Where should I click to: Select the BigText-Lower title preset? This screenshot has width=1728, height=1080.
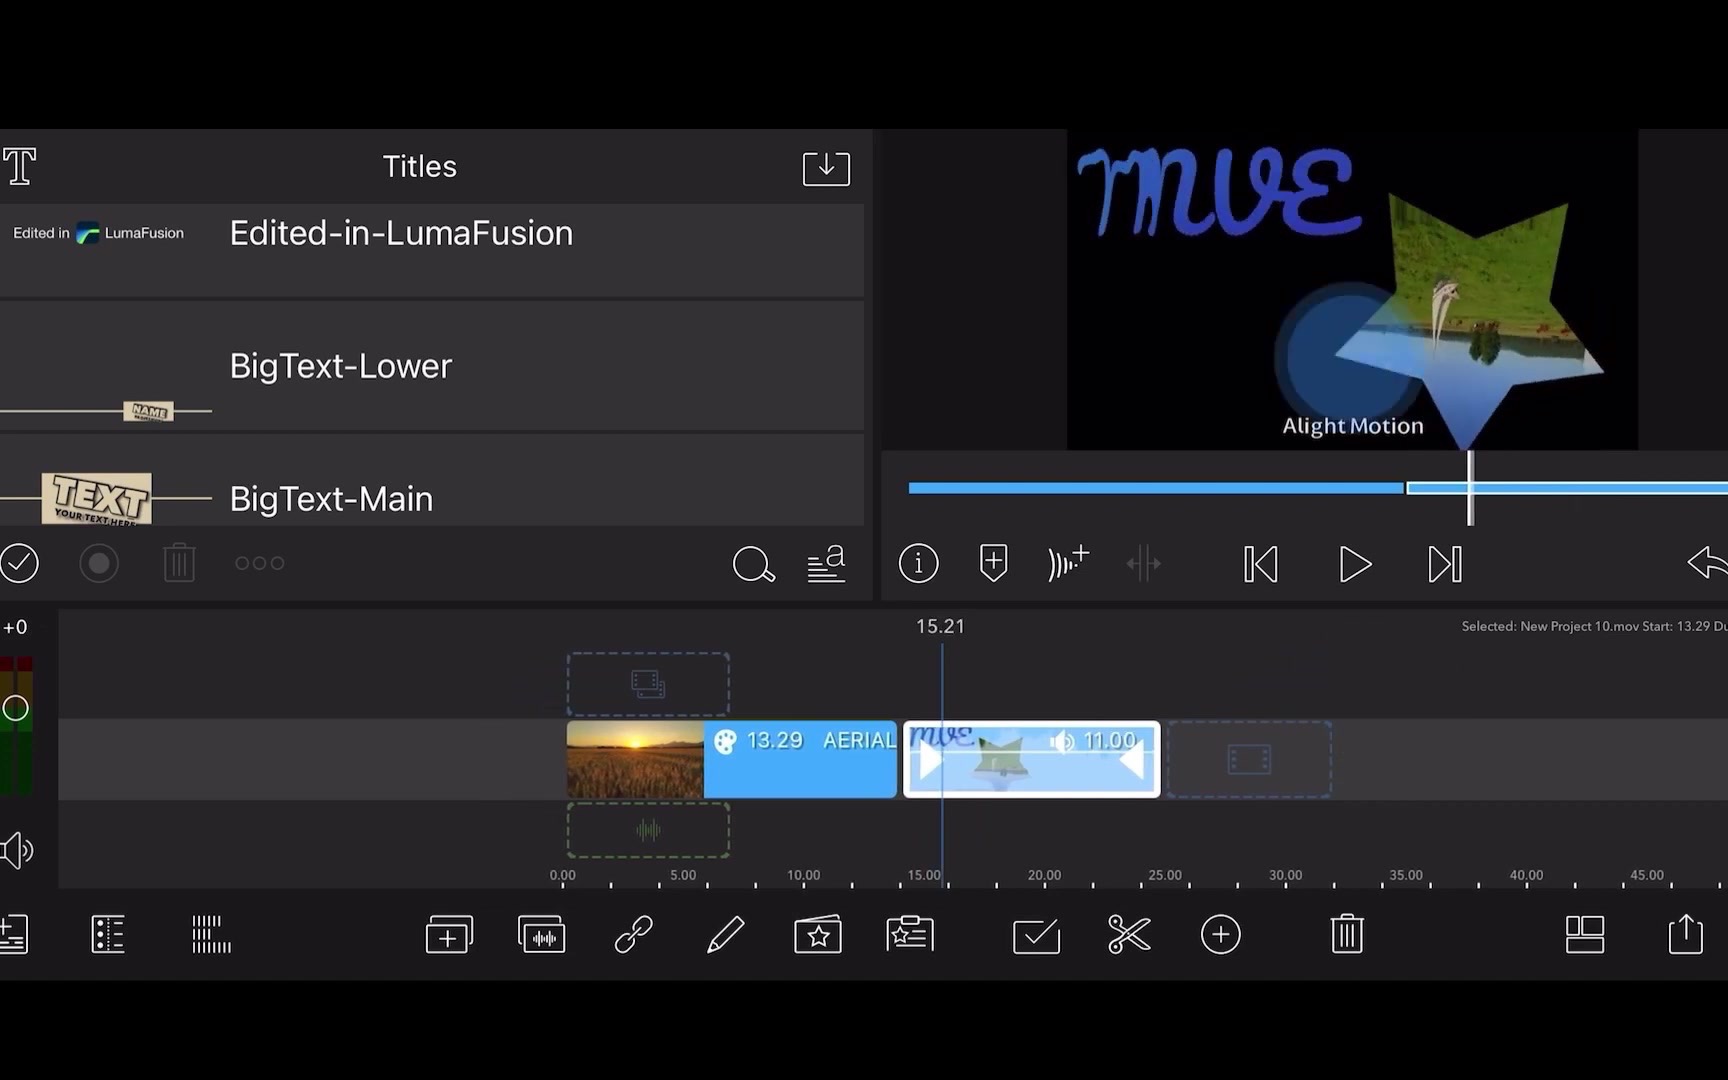coord(340,366)
